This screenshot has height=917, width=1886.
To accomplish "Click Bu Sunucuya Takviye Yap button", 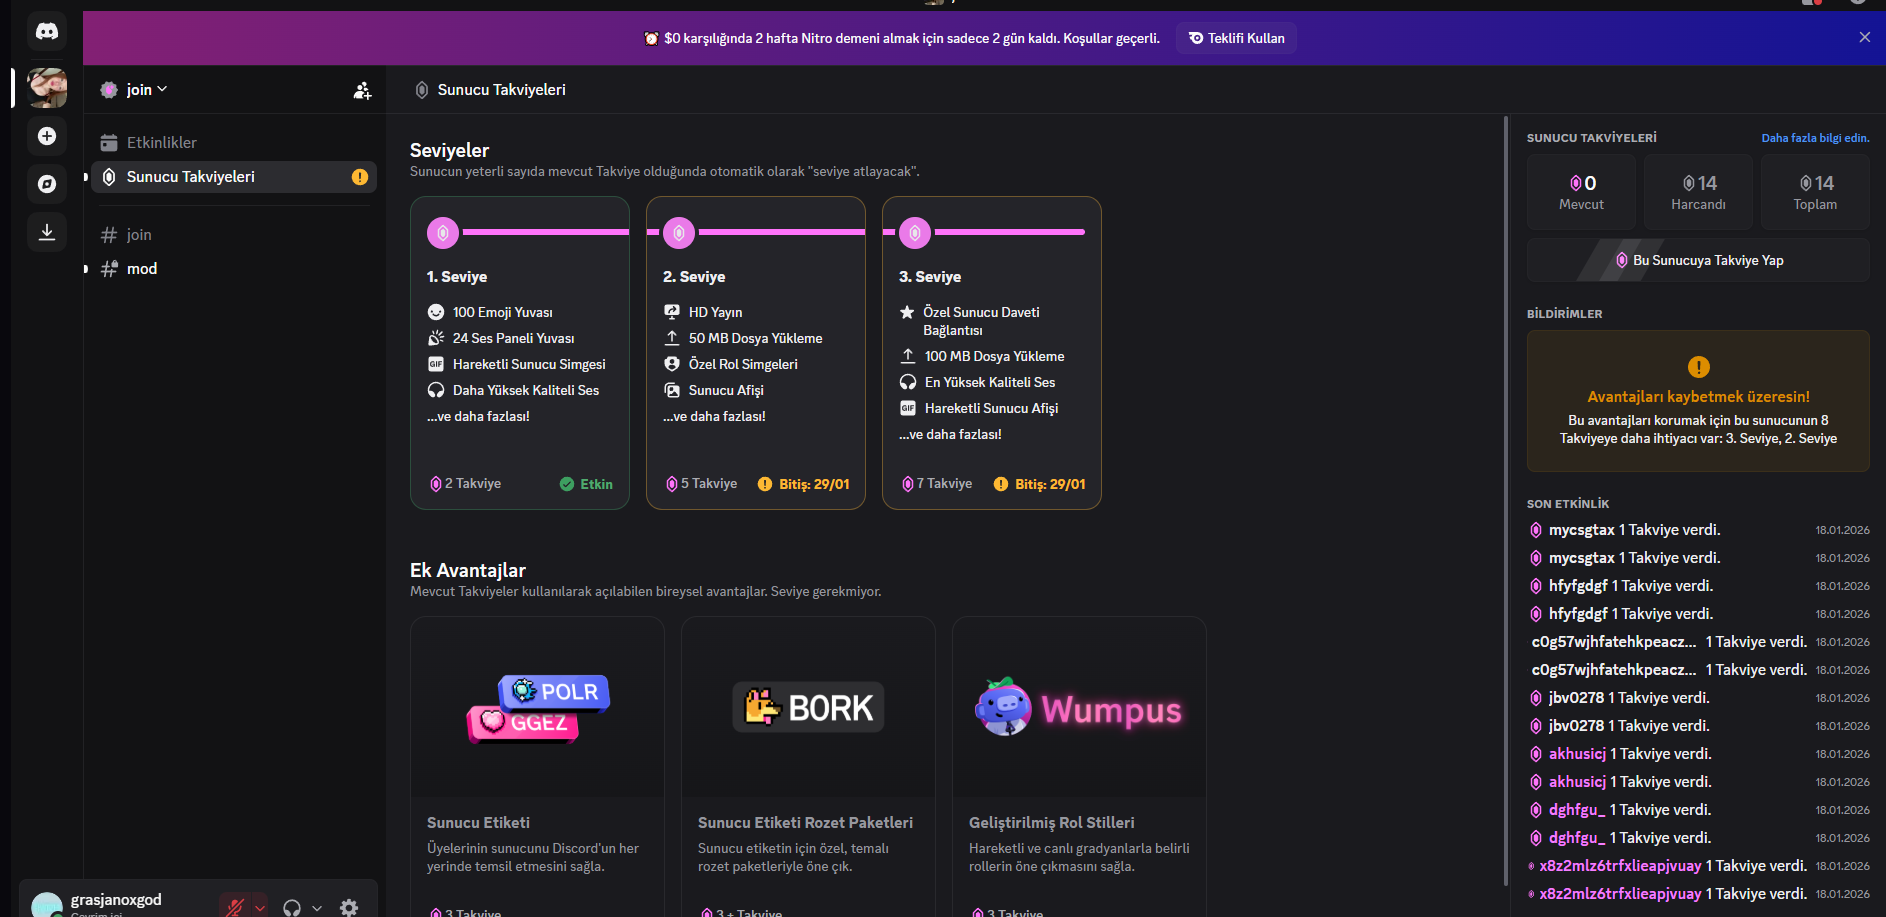I will pos(1698,260).
